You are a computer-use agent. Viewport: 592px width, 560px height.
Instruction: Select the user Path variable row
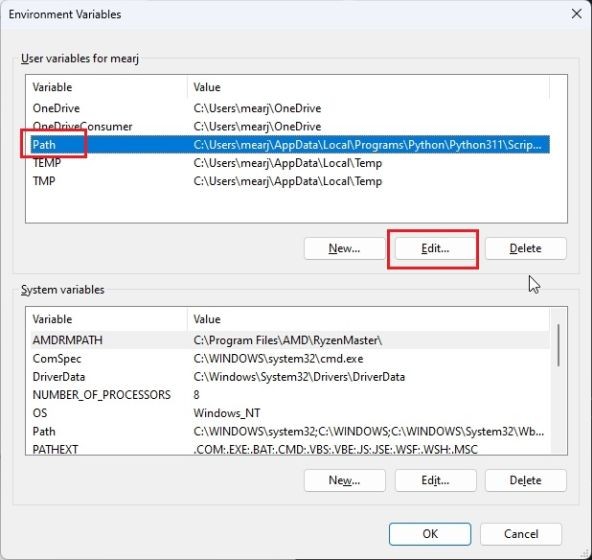(x=290, y=145)
